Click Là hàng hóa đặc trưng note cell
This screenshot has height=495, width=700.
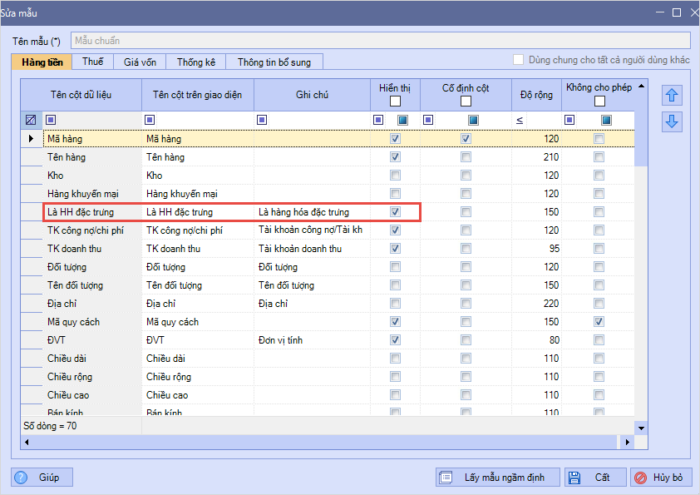tap(312, 212)
